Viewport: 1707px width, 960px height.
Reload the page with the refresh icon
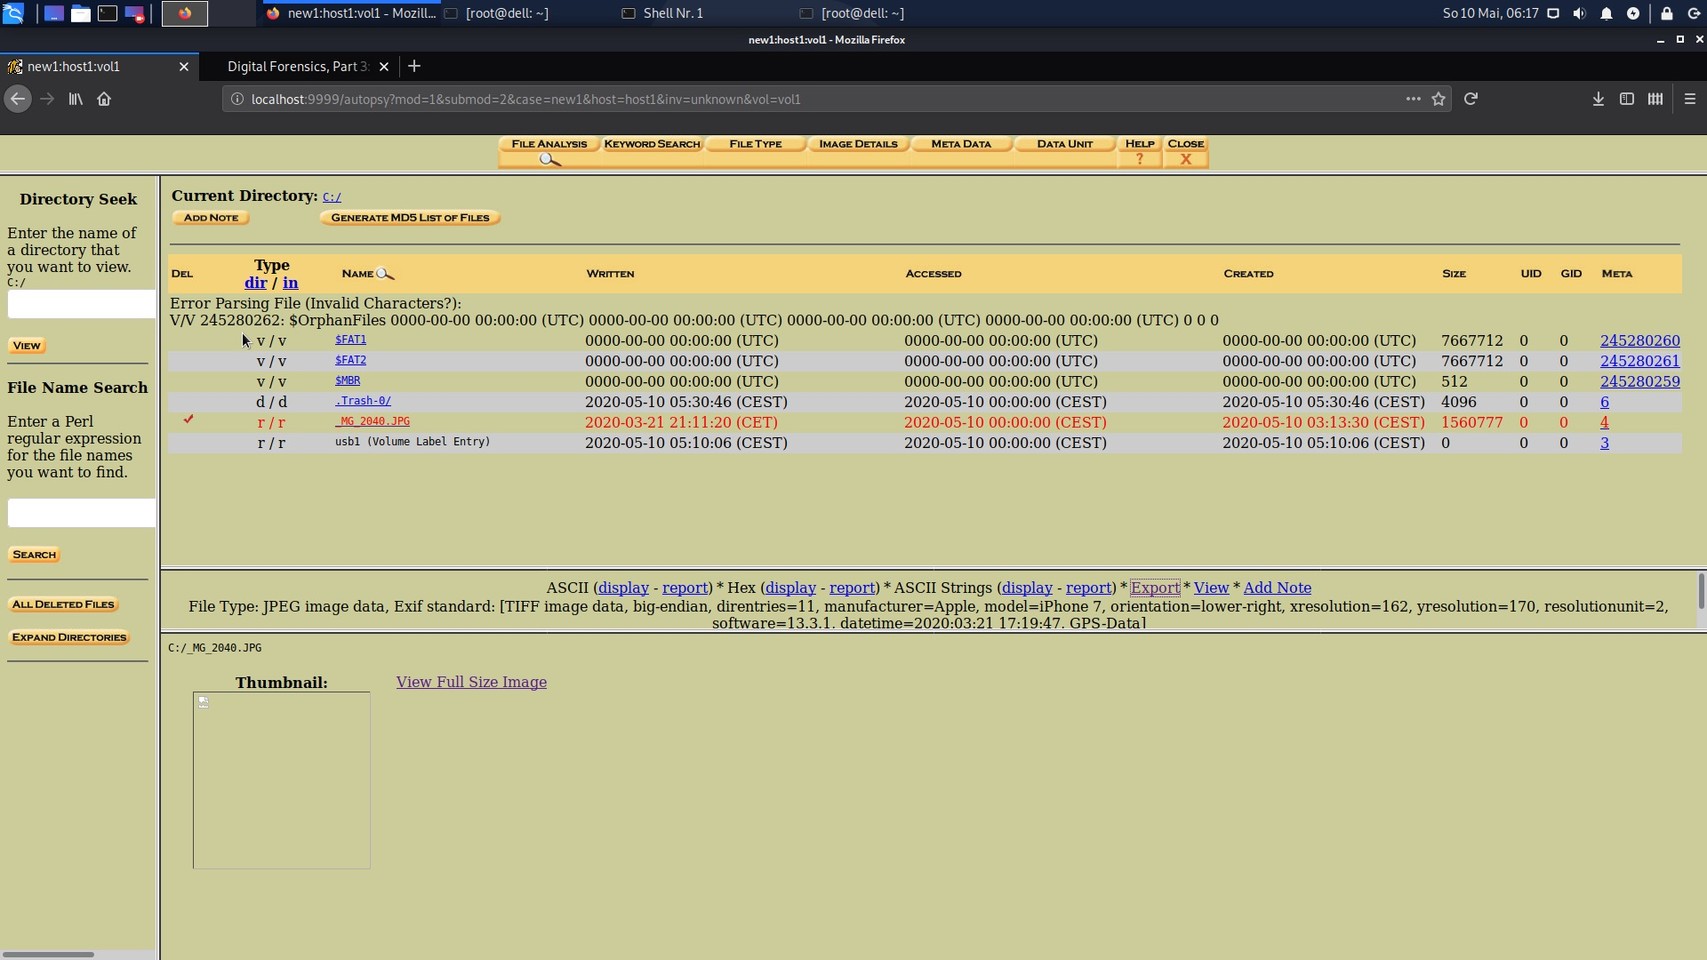[1470, 99]
